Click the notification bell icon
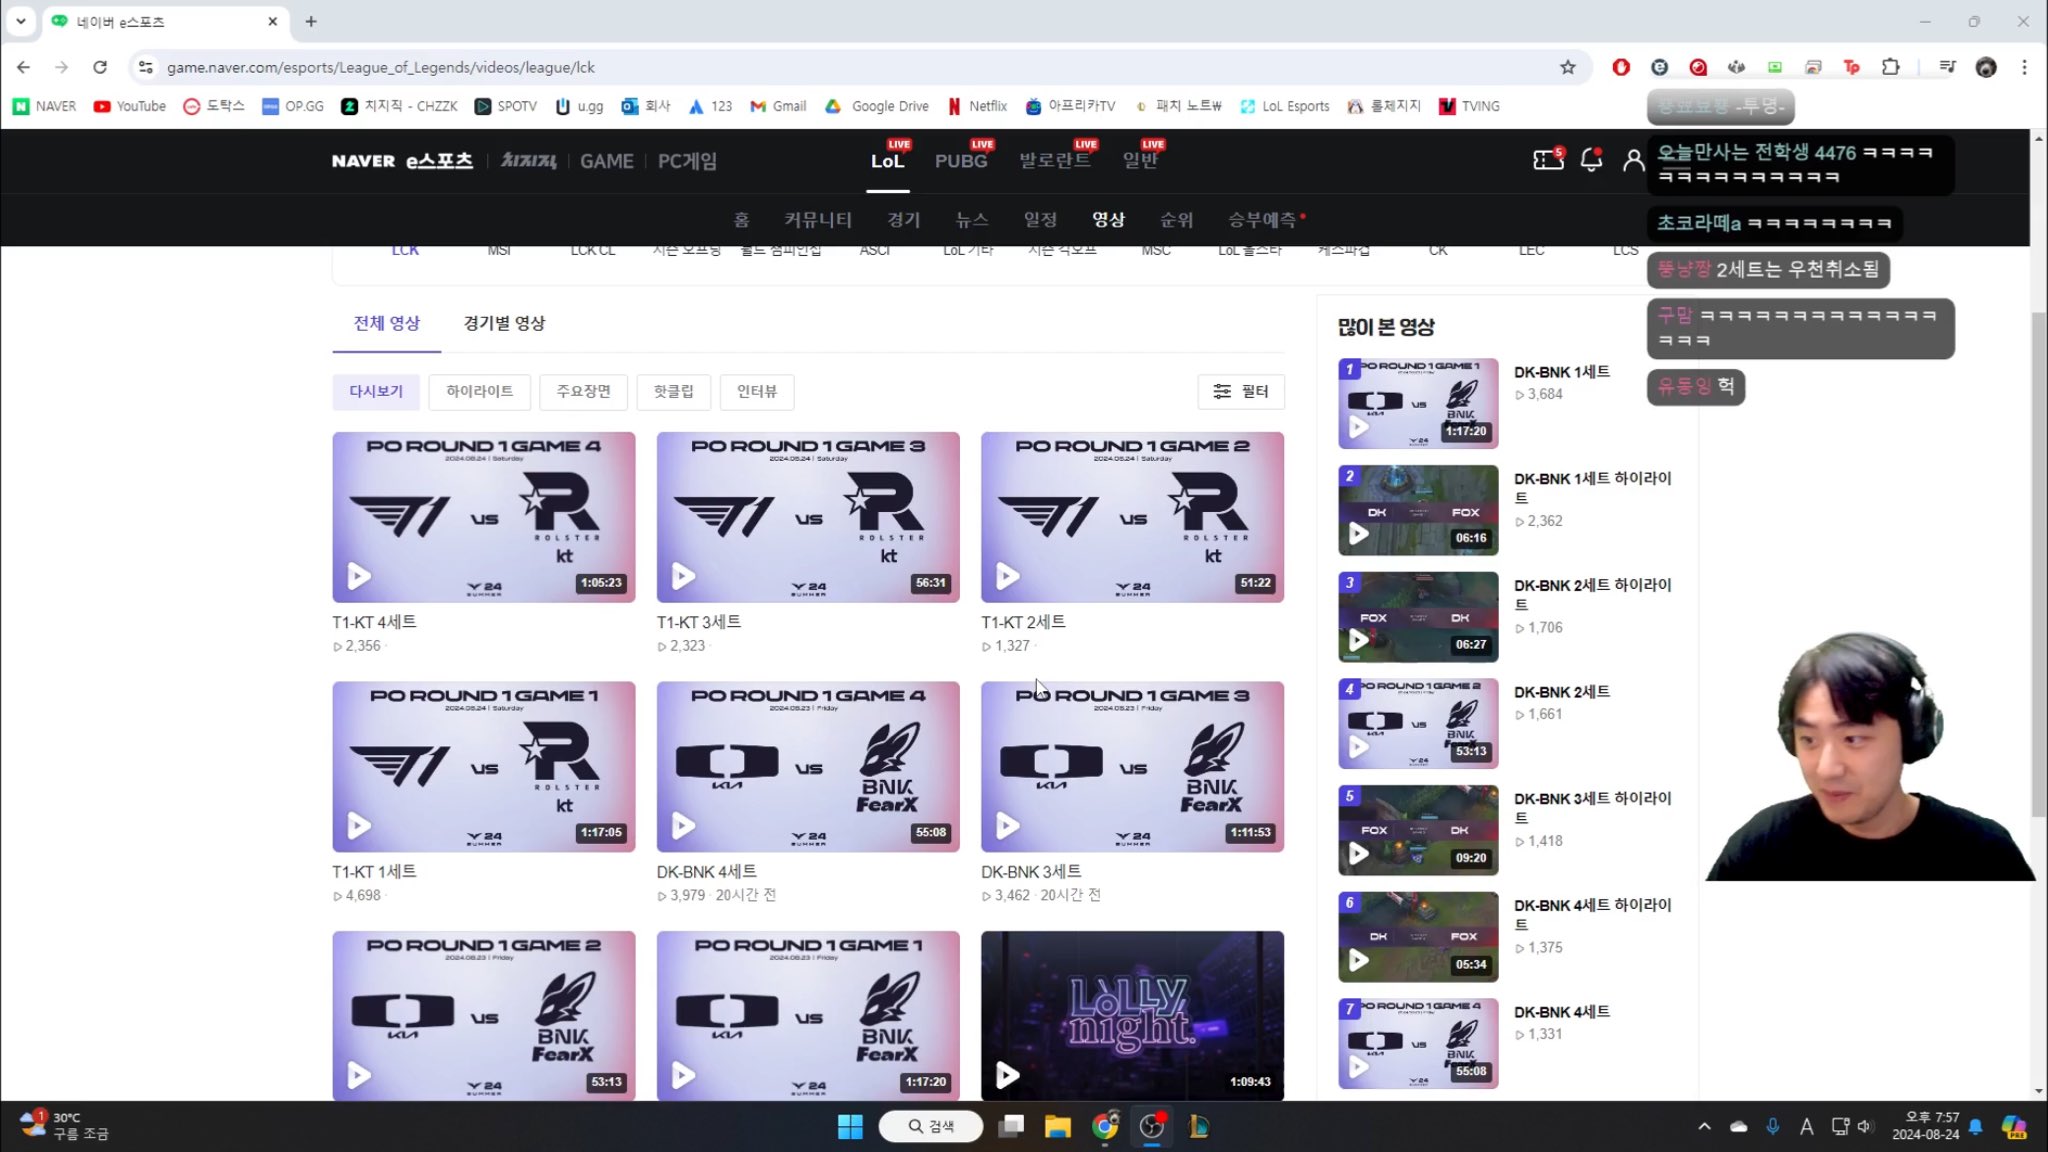This screenshot has height=1152, width=2048. click(1590, 160)
